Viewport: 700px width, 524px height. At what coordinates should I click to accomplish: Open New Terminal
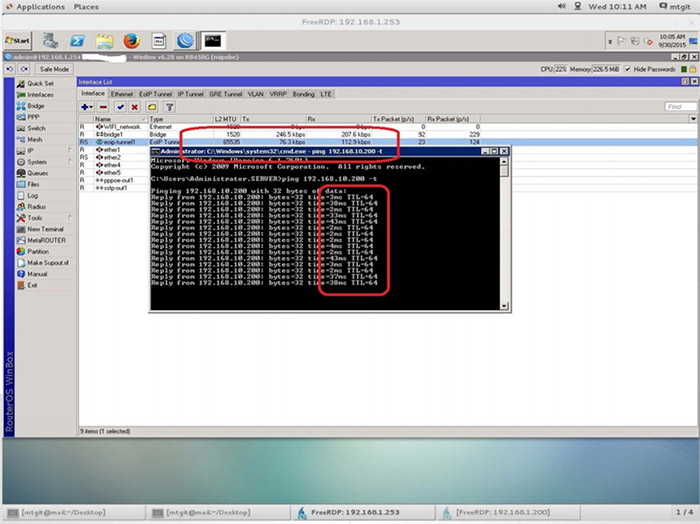[45, 229]
